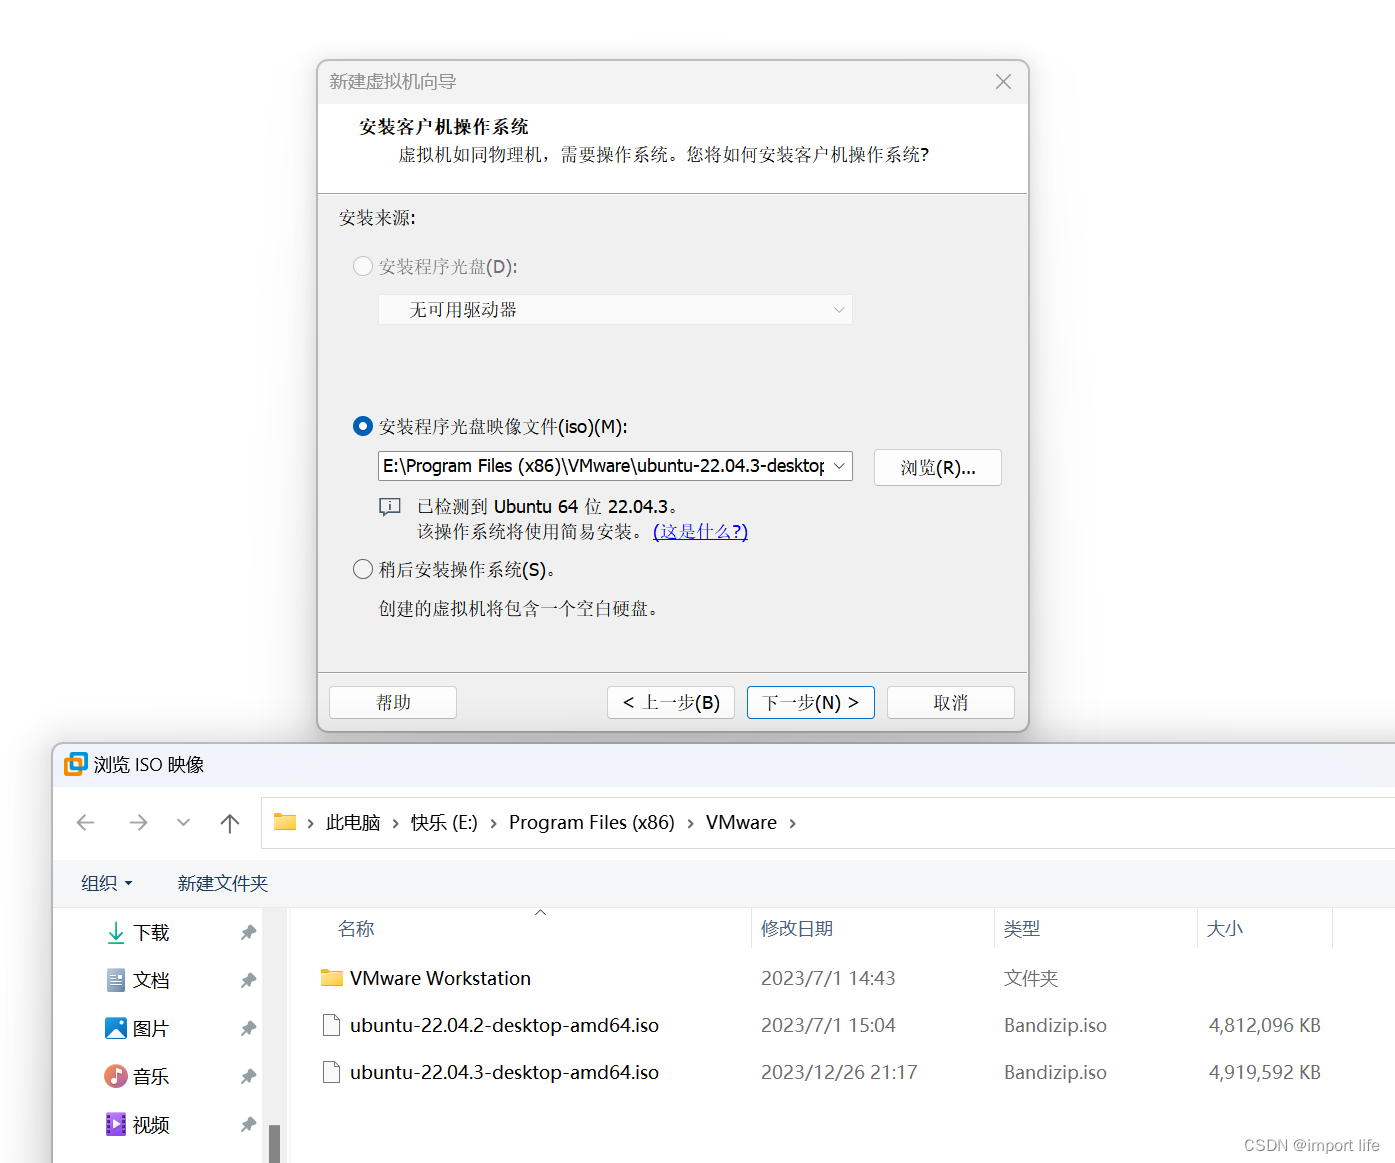This screenshot has width=1395, height=1163.
Task: Open 图片 in the sidebar
Action: 151,1028
